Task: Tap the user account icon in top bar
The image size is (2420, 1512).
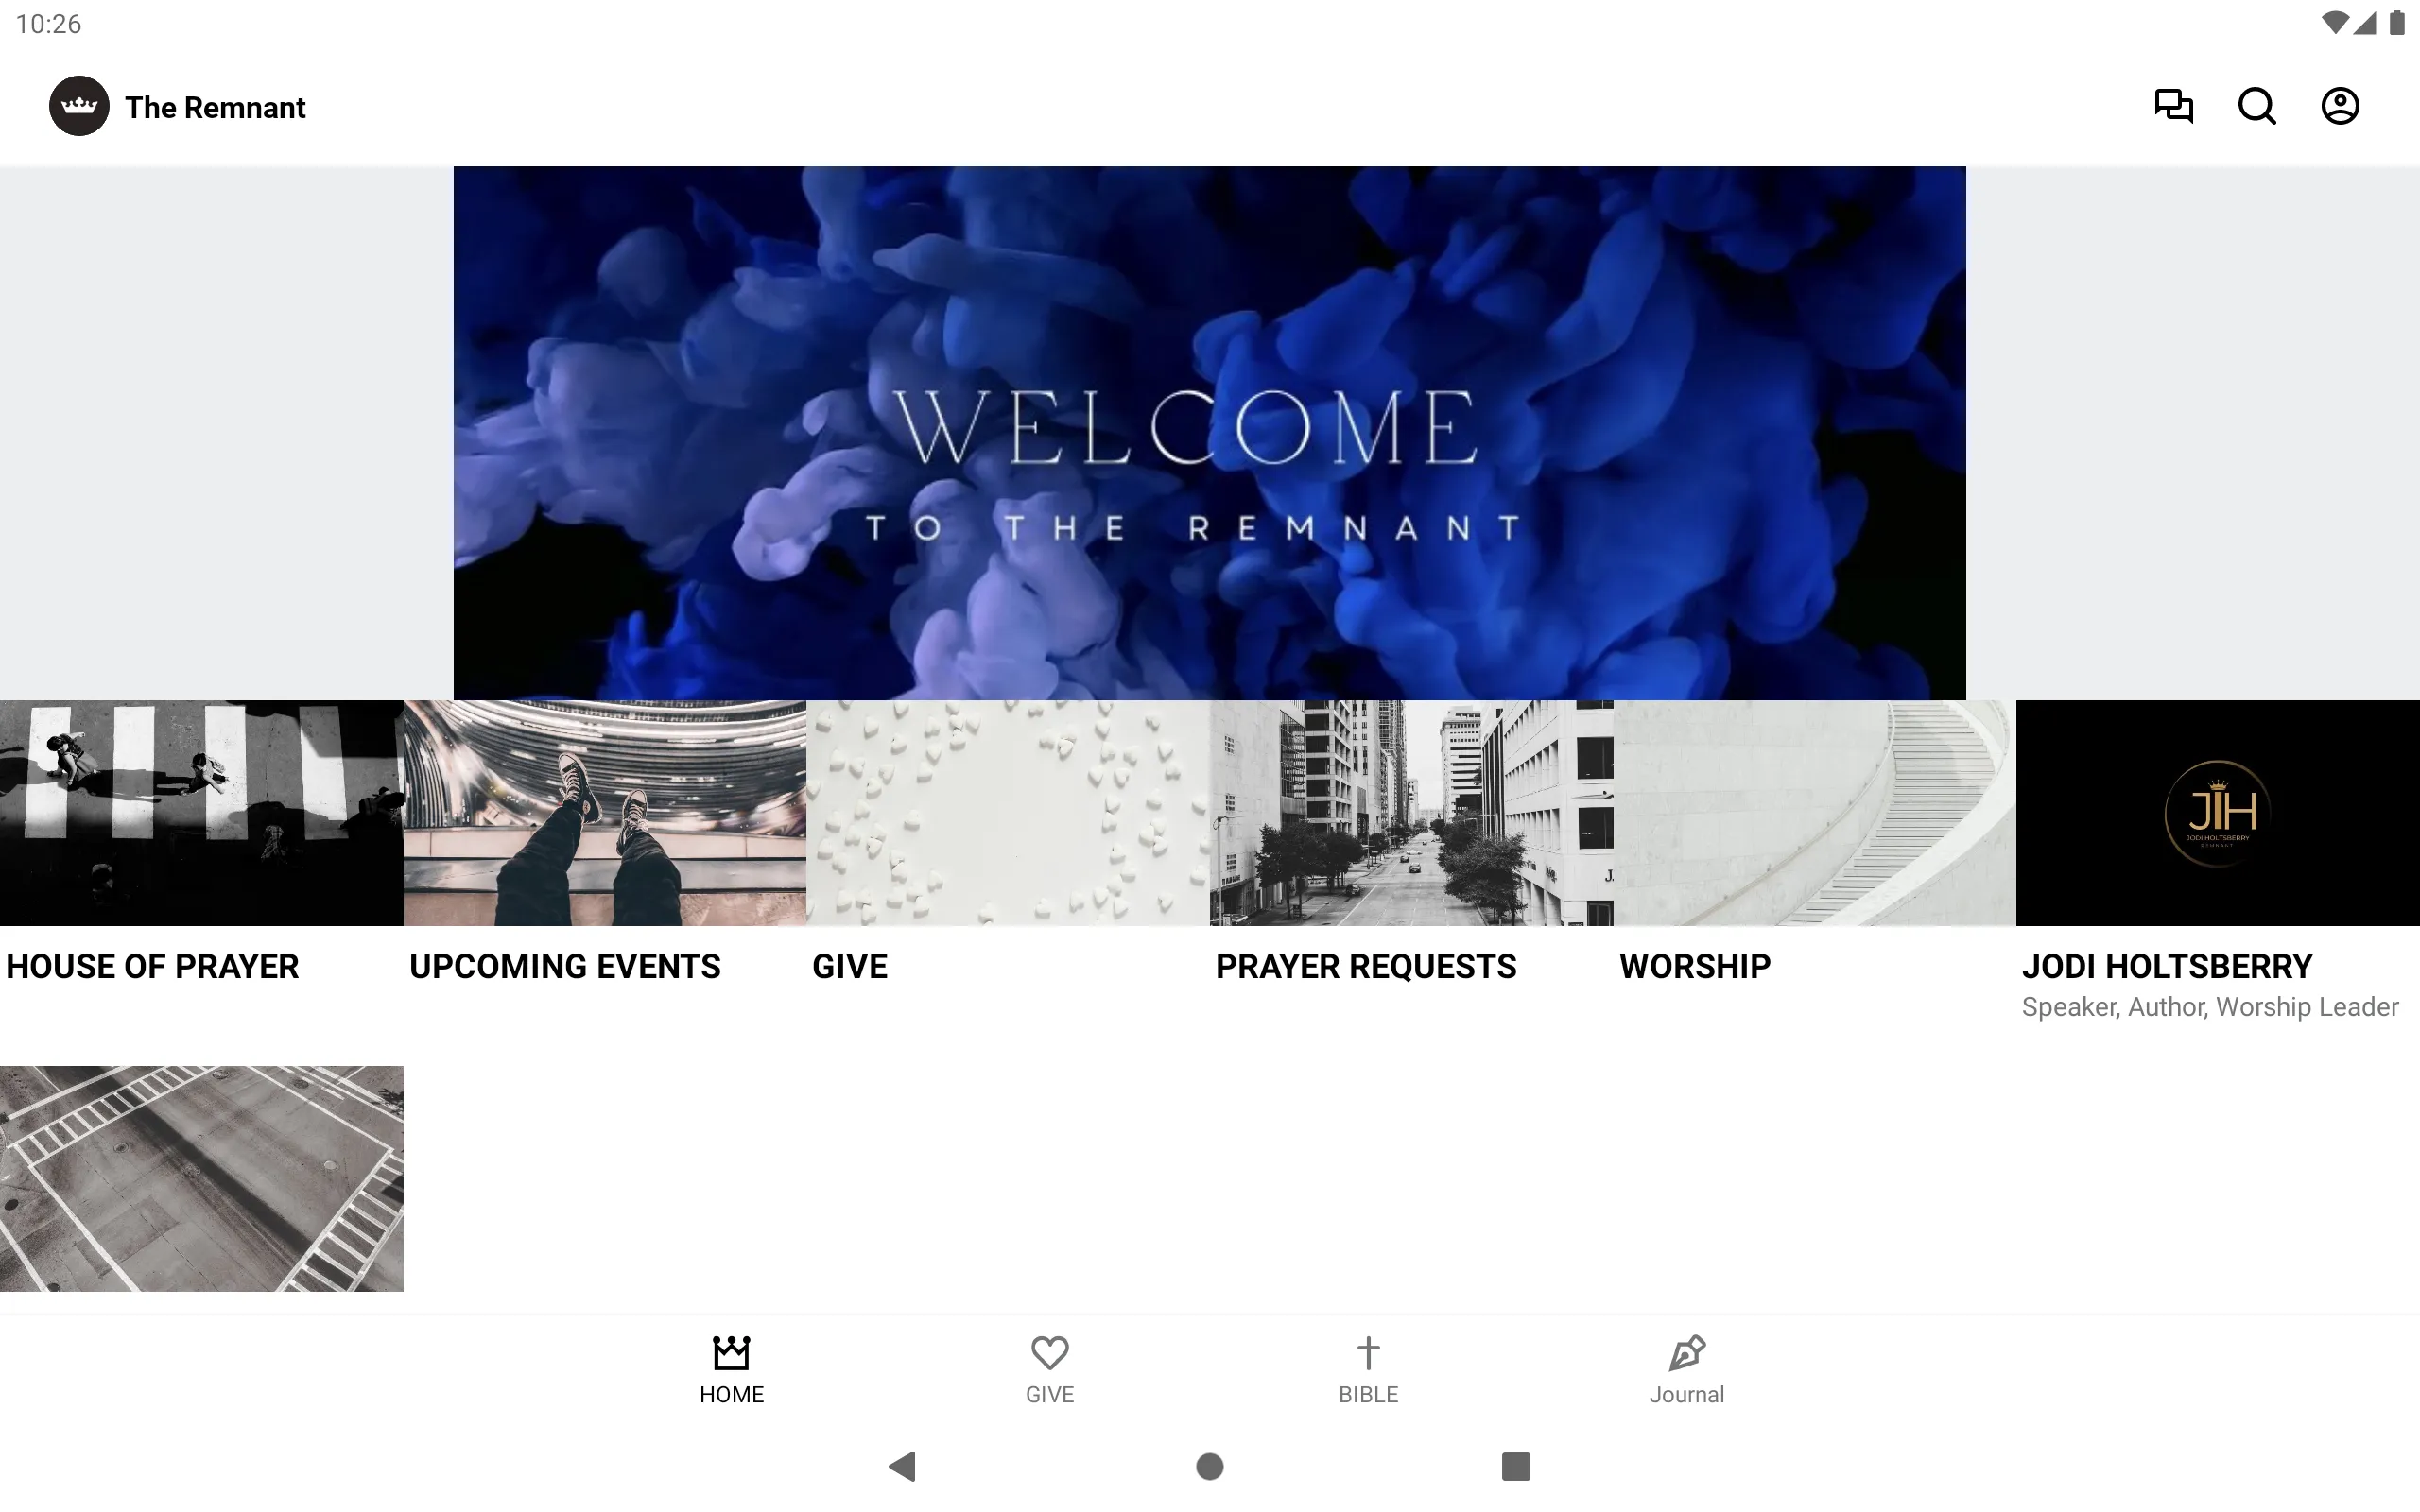Action: [x=2340, y=106]
